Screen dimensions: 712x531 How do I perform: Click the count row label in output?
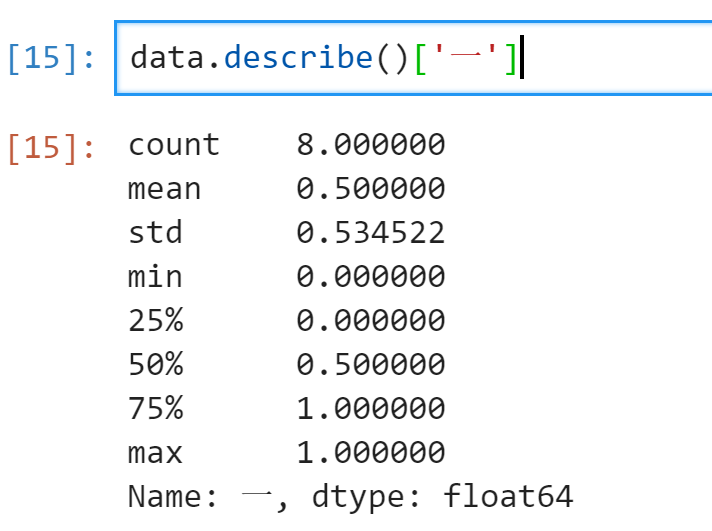[x=174, y=145]
